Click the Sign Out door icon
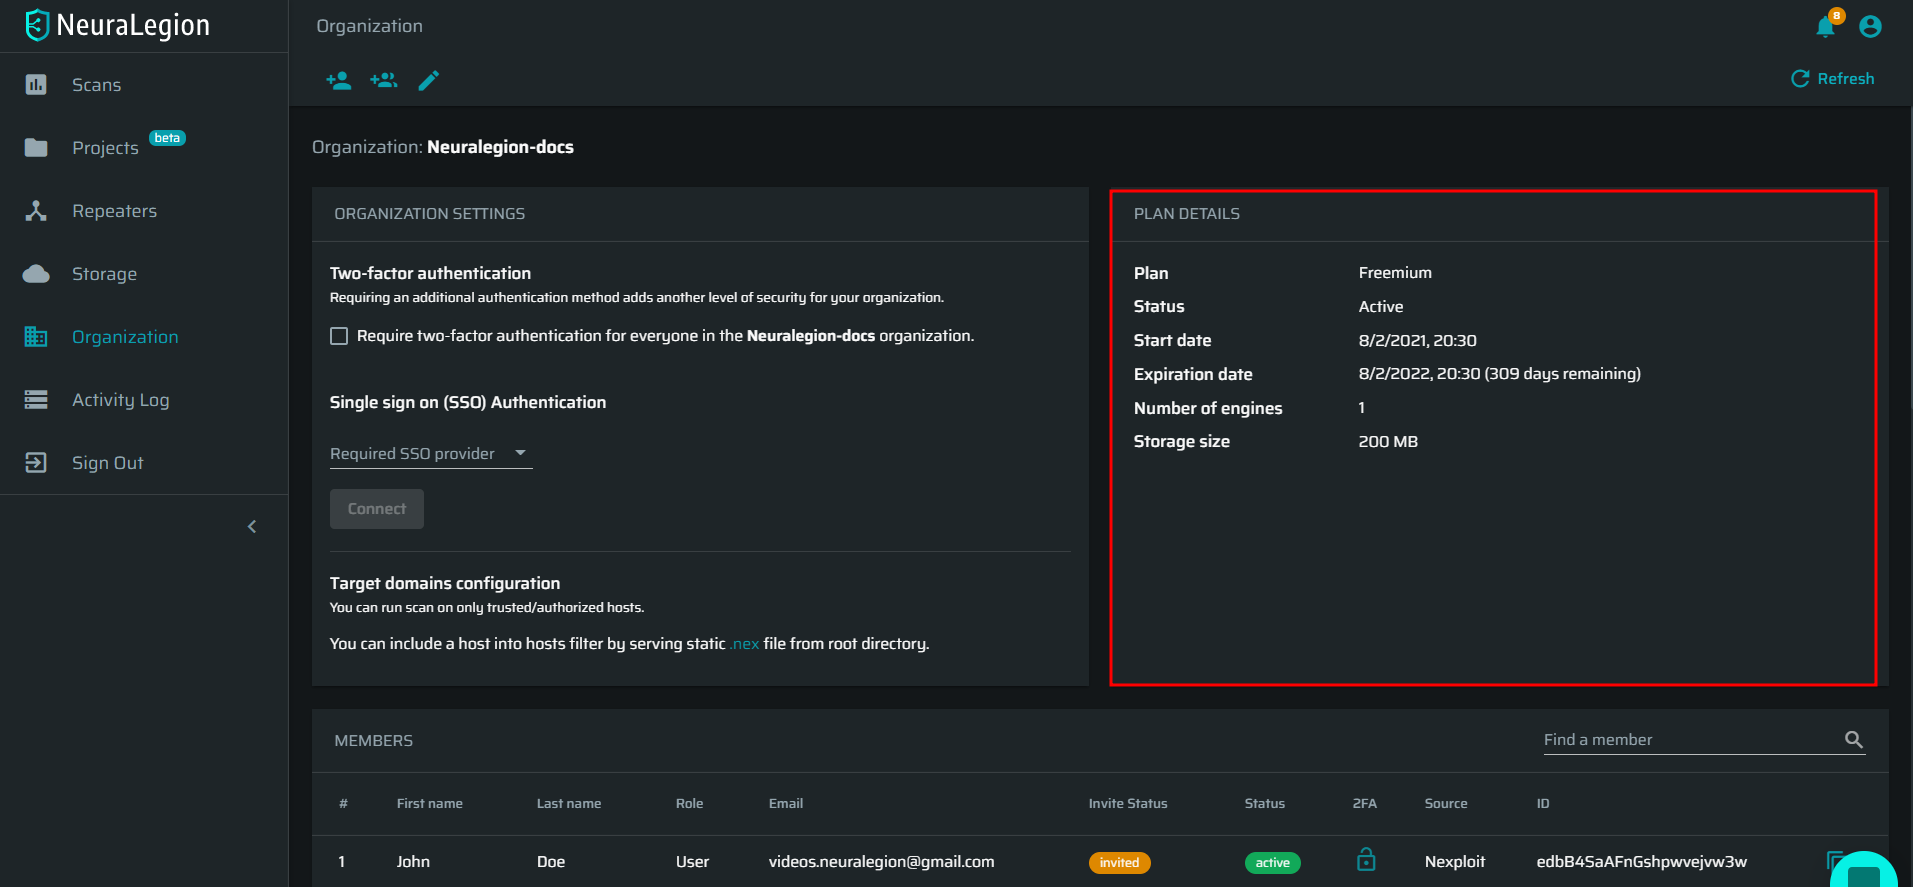The image size is (1913, 887). click(x=36, y=463)
